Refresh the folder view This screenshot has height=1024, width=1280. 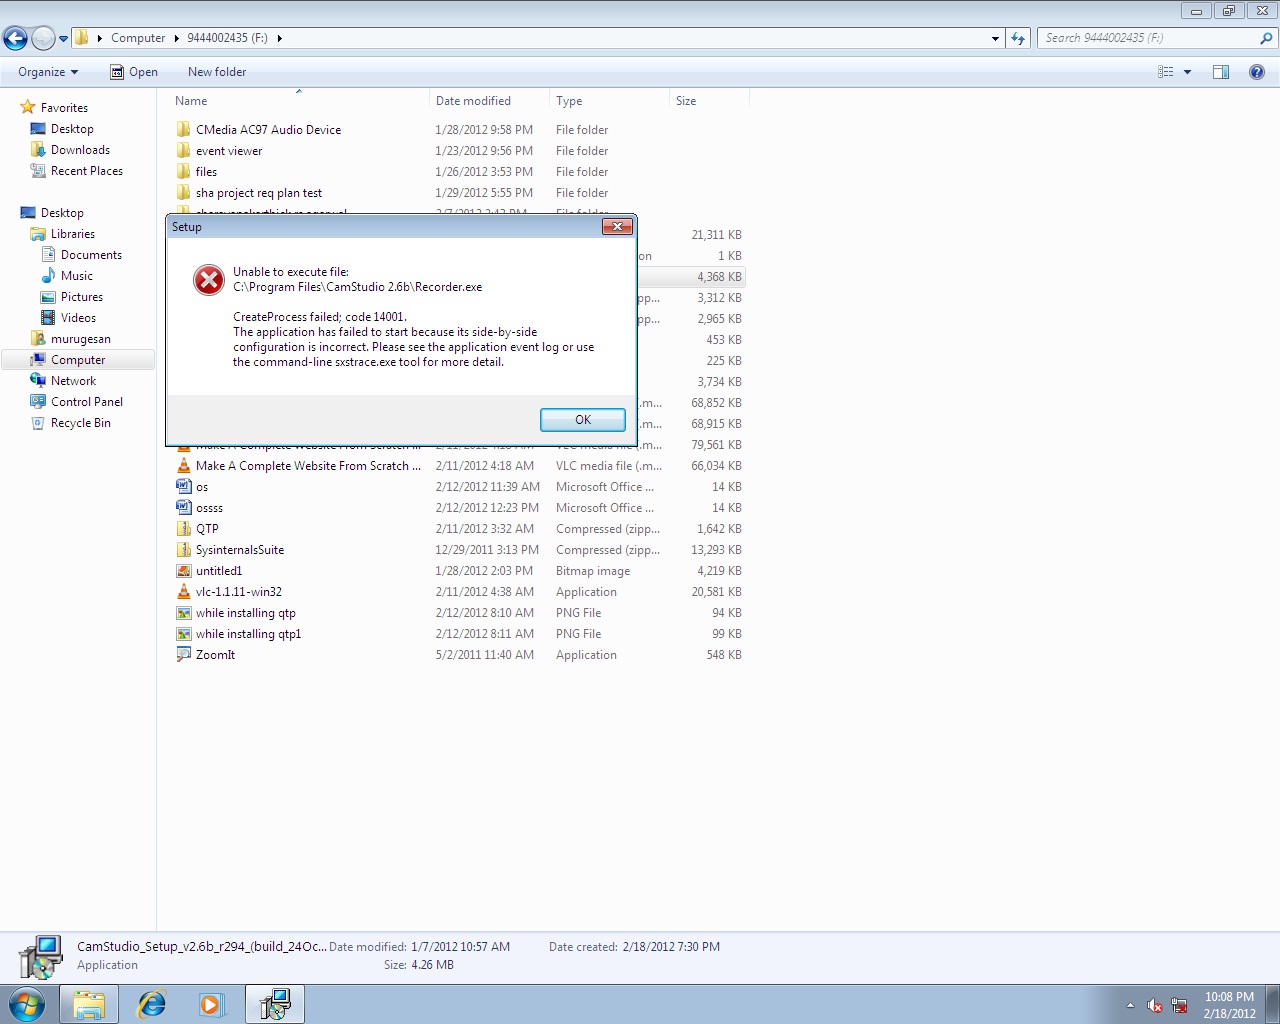(1018, 38)
